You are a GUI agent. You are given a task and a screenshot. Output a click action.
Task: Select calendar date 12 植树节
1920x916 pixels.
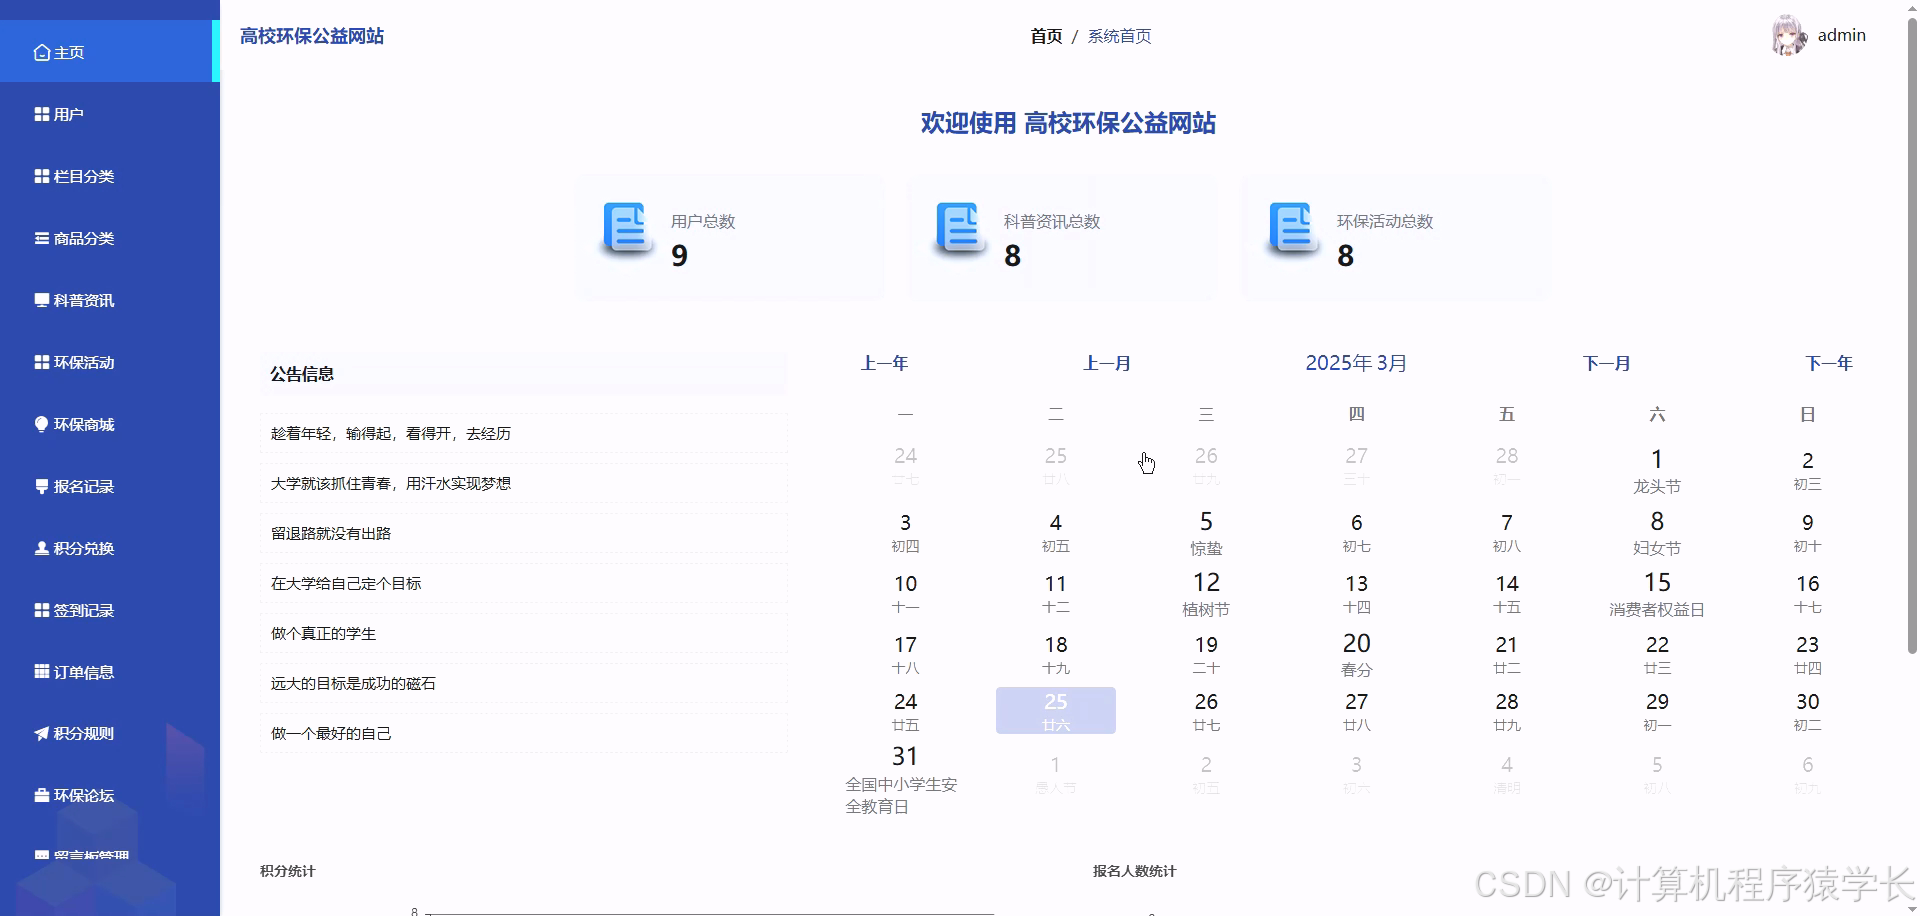coord(1206,594)
